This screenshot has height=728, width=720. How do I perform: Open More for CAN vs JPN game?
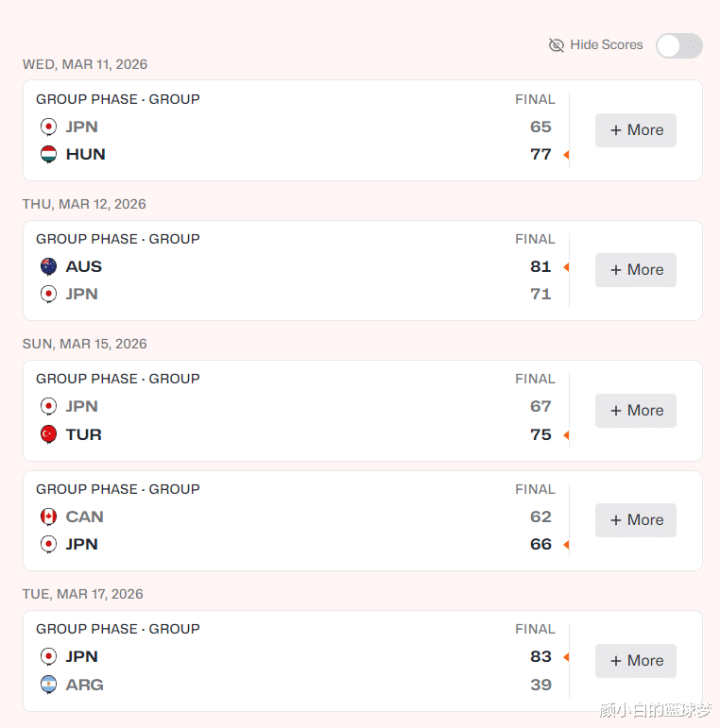(636, 520)
